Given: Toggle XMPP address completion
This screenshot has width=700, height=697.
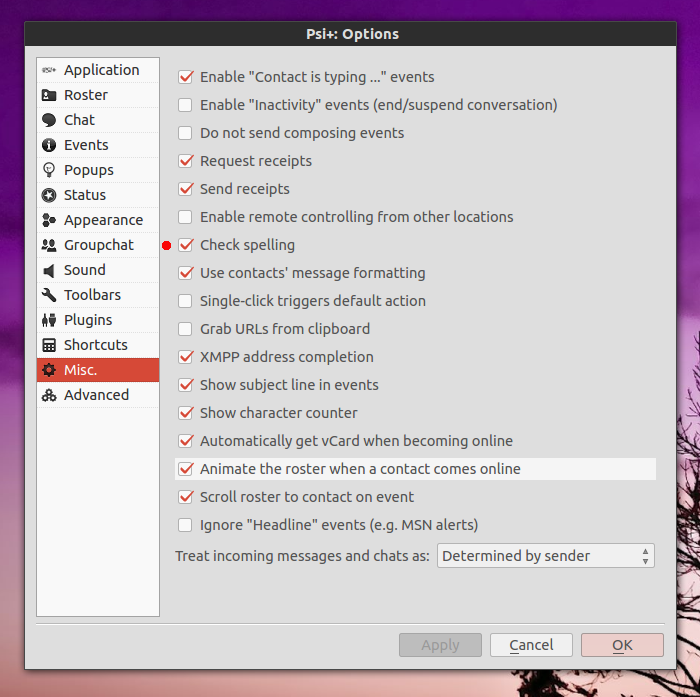Looking at the screenshot, I should [x=185, y=357].
